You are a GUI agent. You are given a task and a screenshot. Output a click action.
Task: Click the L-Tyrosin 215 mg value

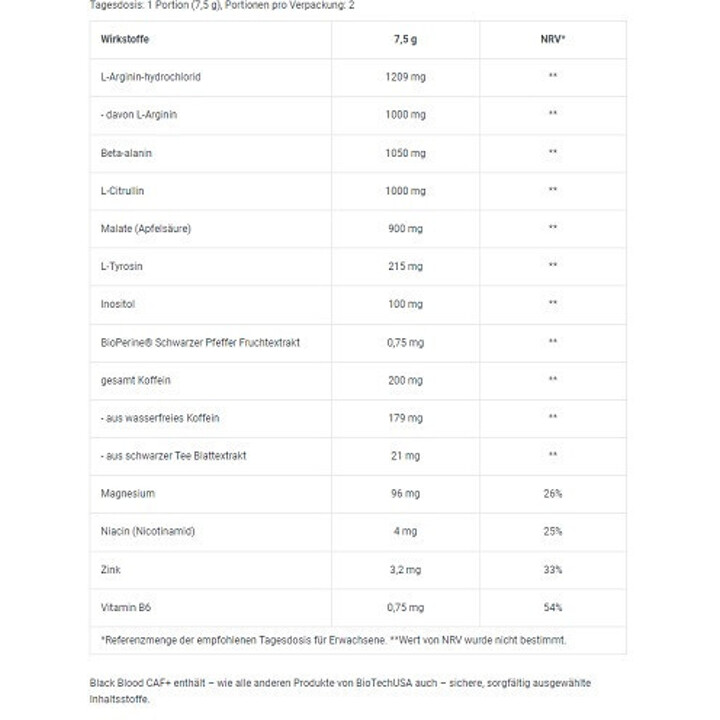click(405, 266)
